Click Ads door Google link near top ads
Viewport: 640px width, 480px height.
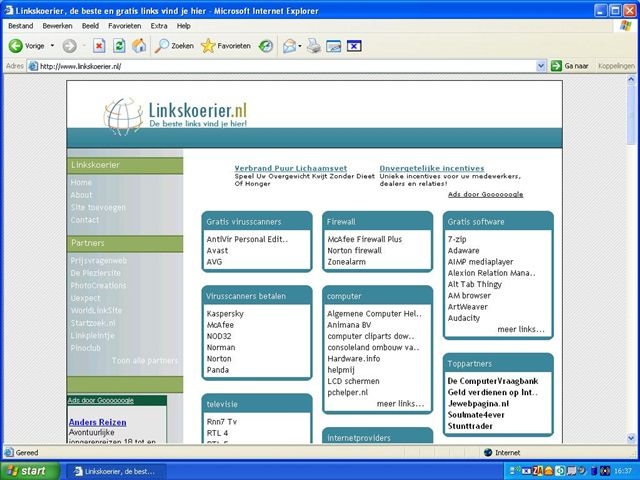click(x=485, y=194)
